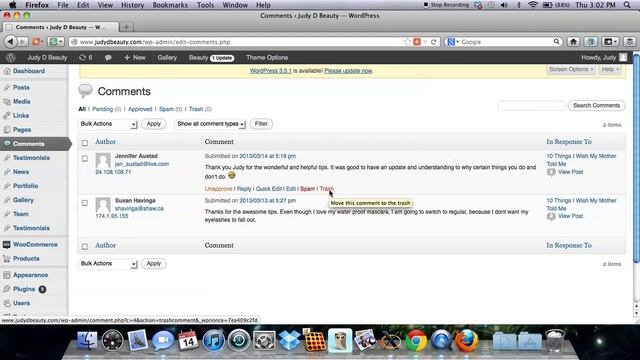The image size is (640, 360).
Task: Click the volume icon in menu bar
Action: [x=504, y=5]
